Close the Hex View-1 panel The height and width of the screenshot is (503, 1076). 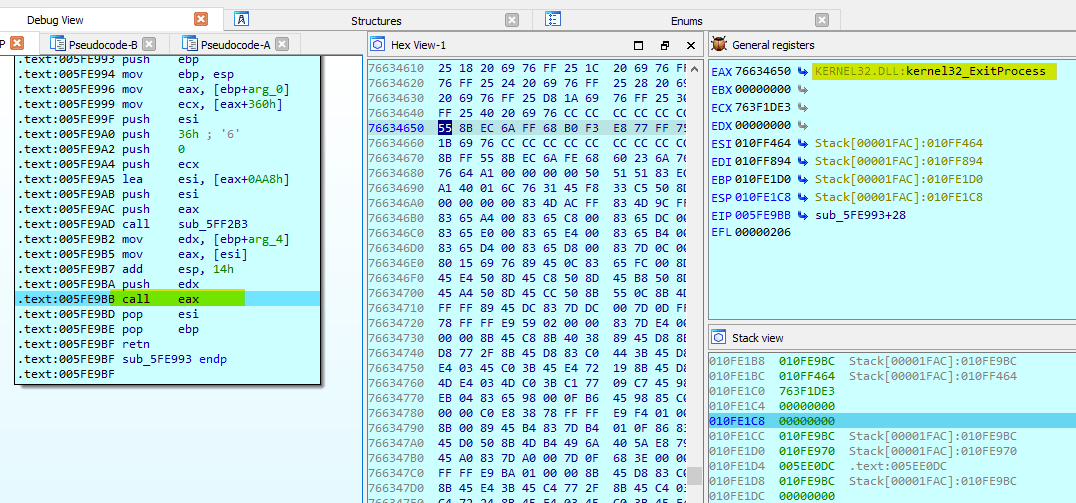(x=691, y=45)
